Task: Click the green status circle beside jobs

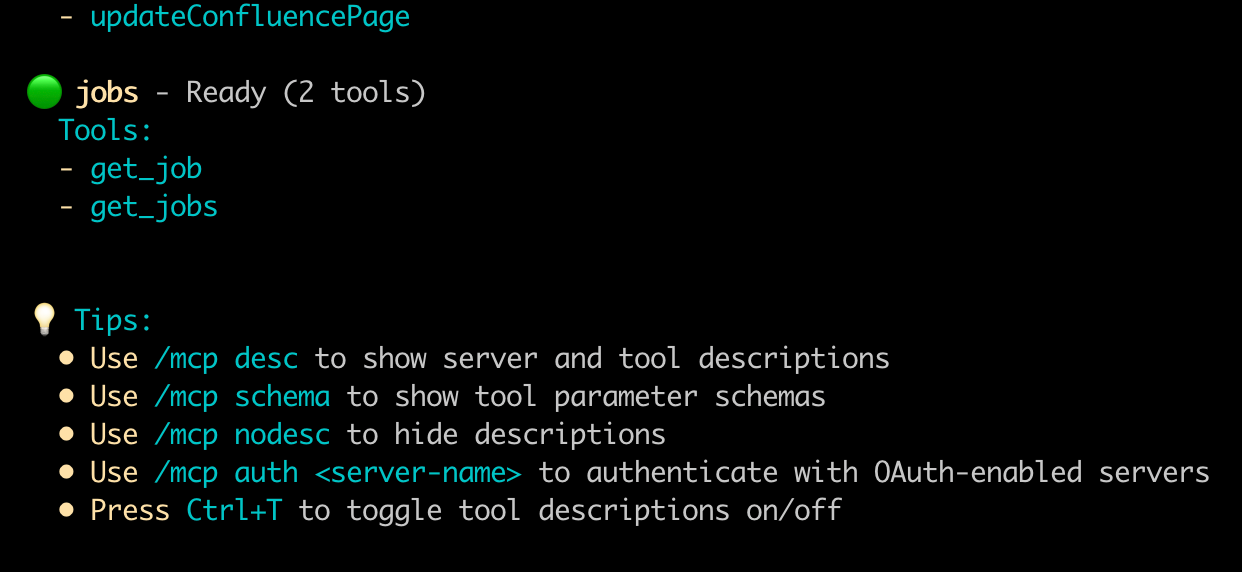Action: (44, 93)
